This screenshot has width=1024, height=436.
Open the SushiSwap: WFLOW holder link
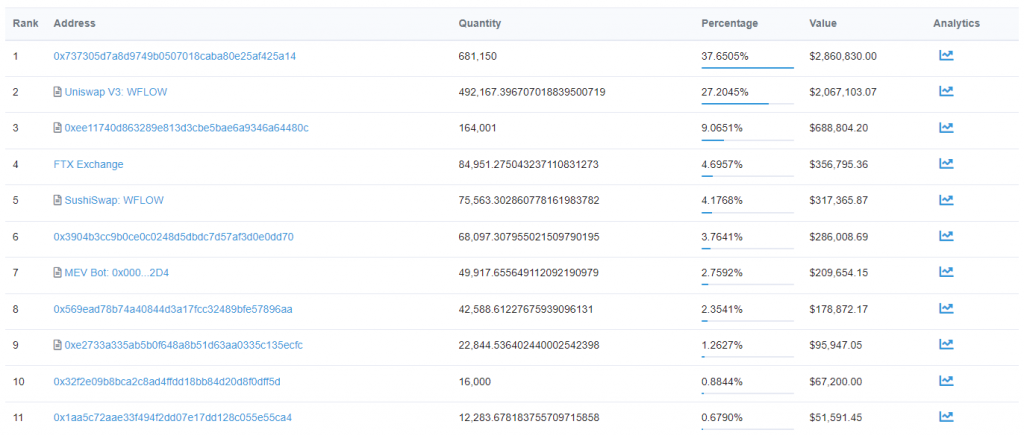(114, 200)
